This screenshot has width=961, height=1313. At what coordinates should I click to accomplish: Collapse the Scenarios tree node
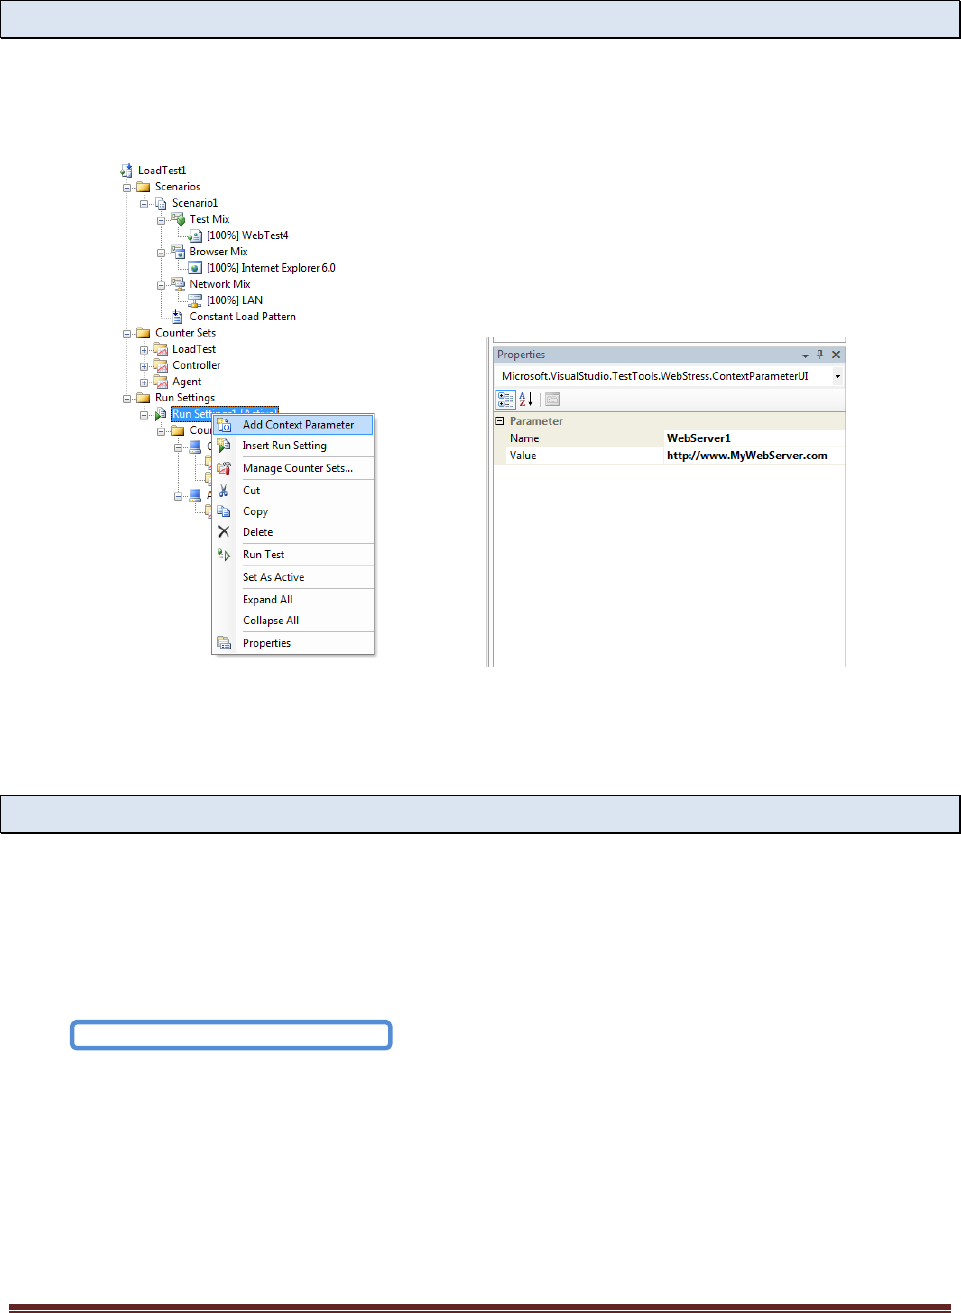127,187
